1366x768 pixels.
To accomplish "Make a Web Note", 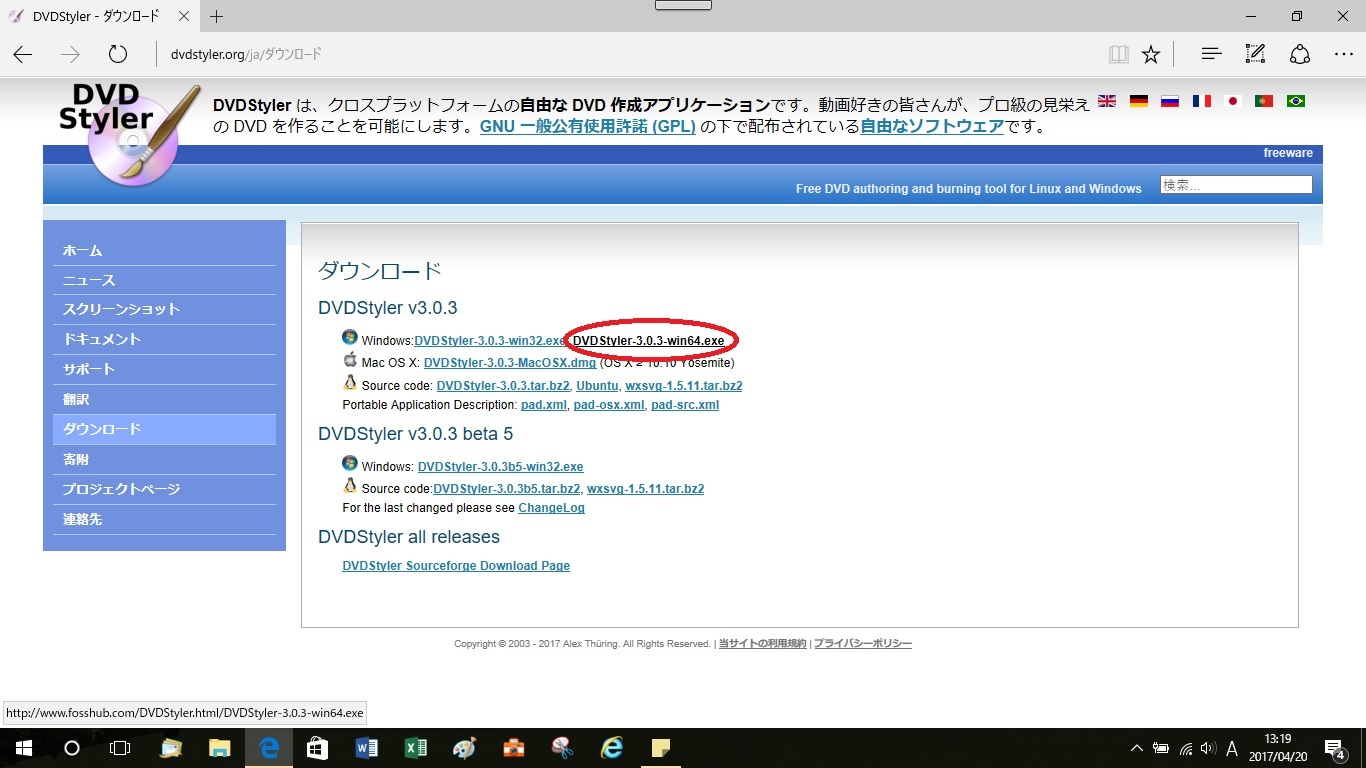I will [x=1255, y=54].
